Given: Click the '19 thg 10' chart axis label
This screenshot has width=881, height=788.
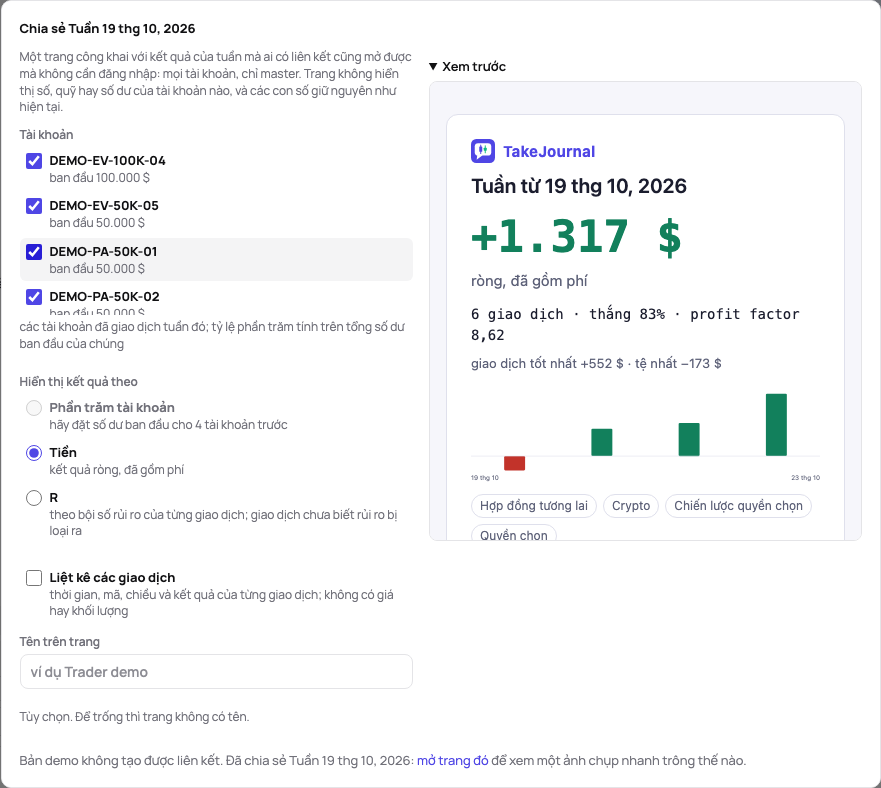Looking at the screenshot, I should [x=484, y=478].
